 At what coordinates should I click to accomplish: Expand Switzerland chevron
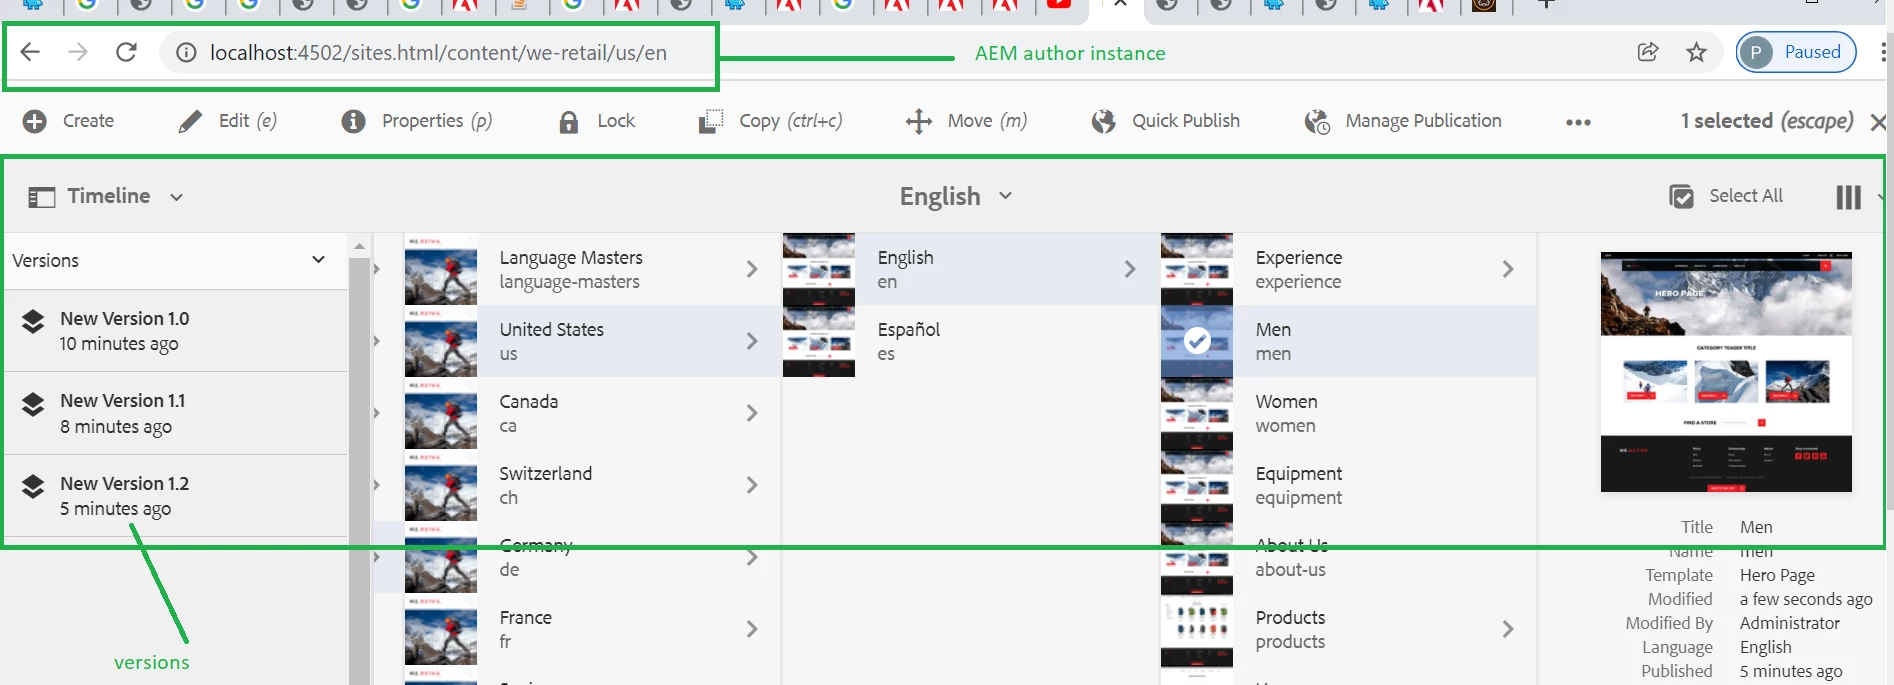752,485
